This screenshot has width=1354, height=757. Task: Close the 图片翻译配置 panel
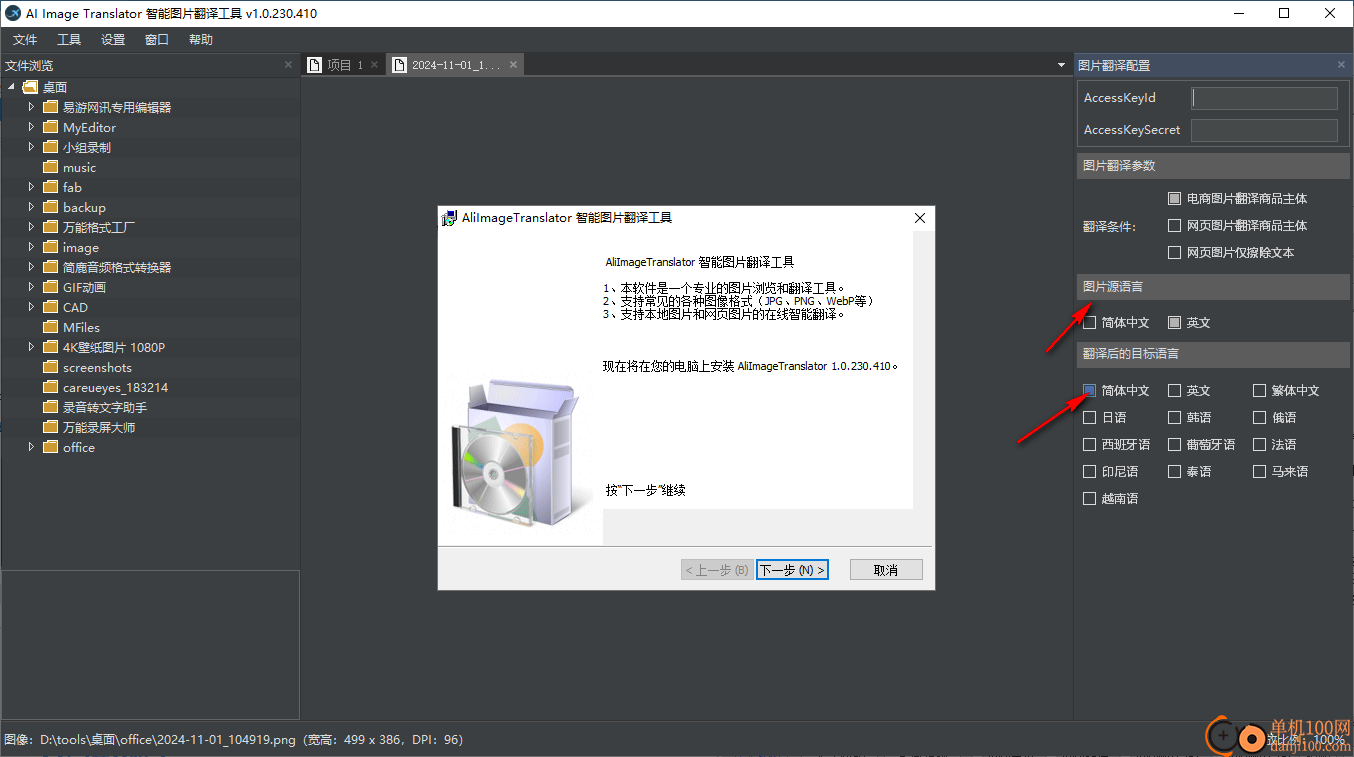point(1341,65)
